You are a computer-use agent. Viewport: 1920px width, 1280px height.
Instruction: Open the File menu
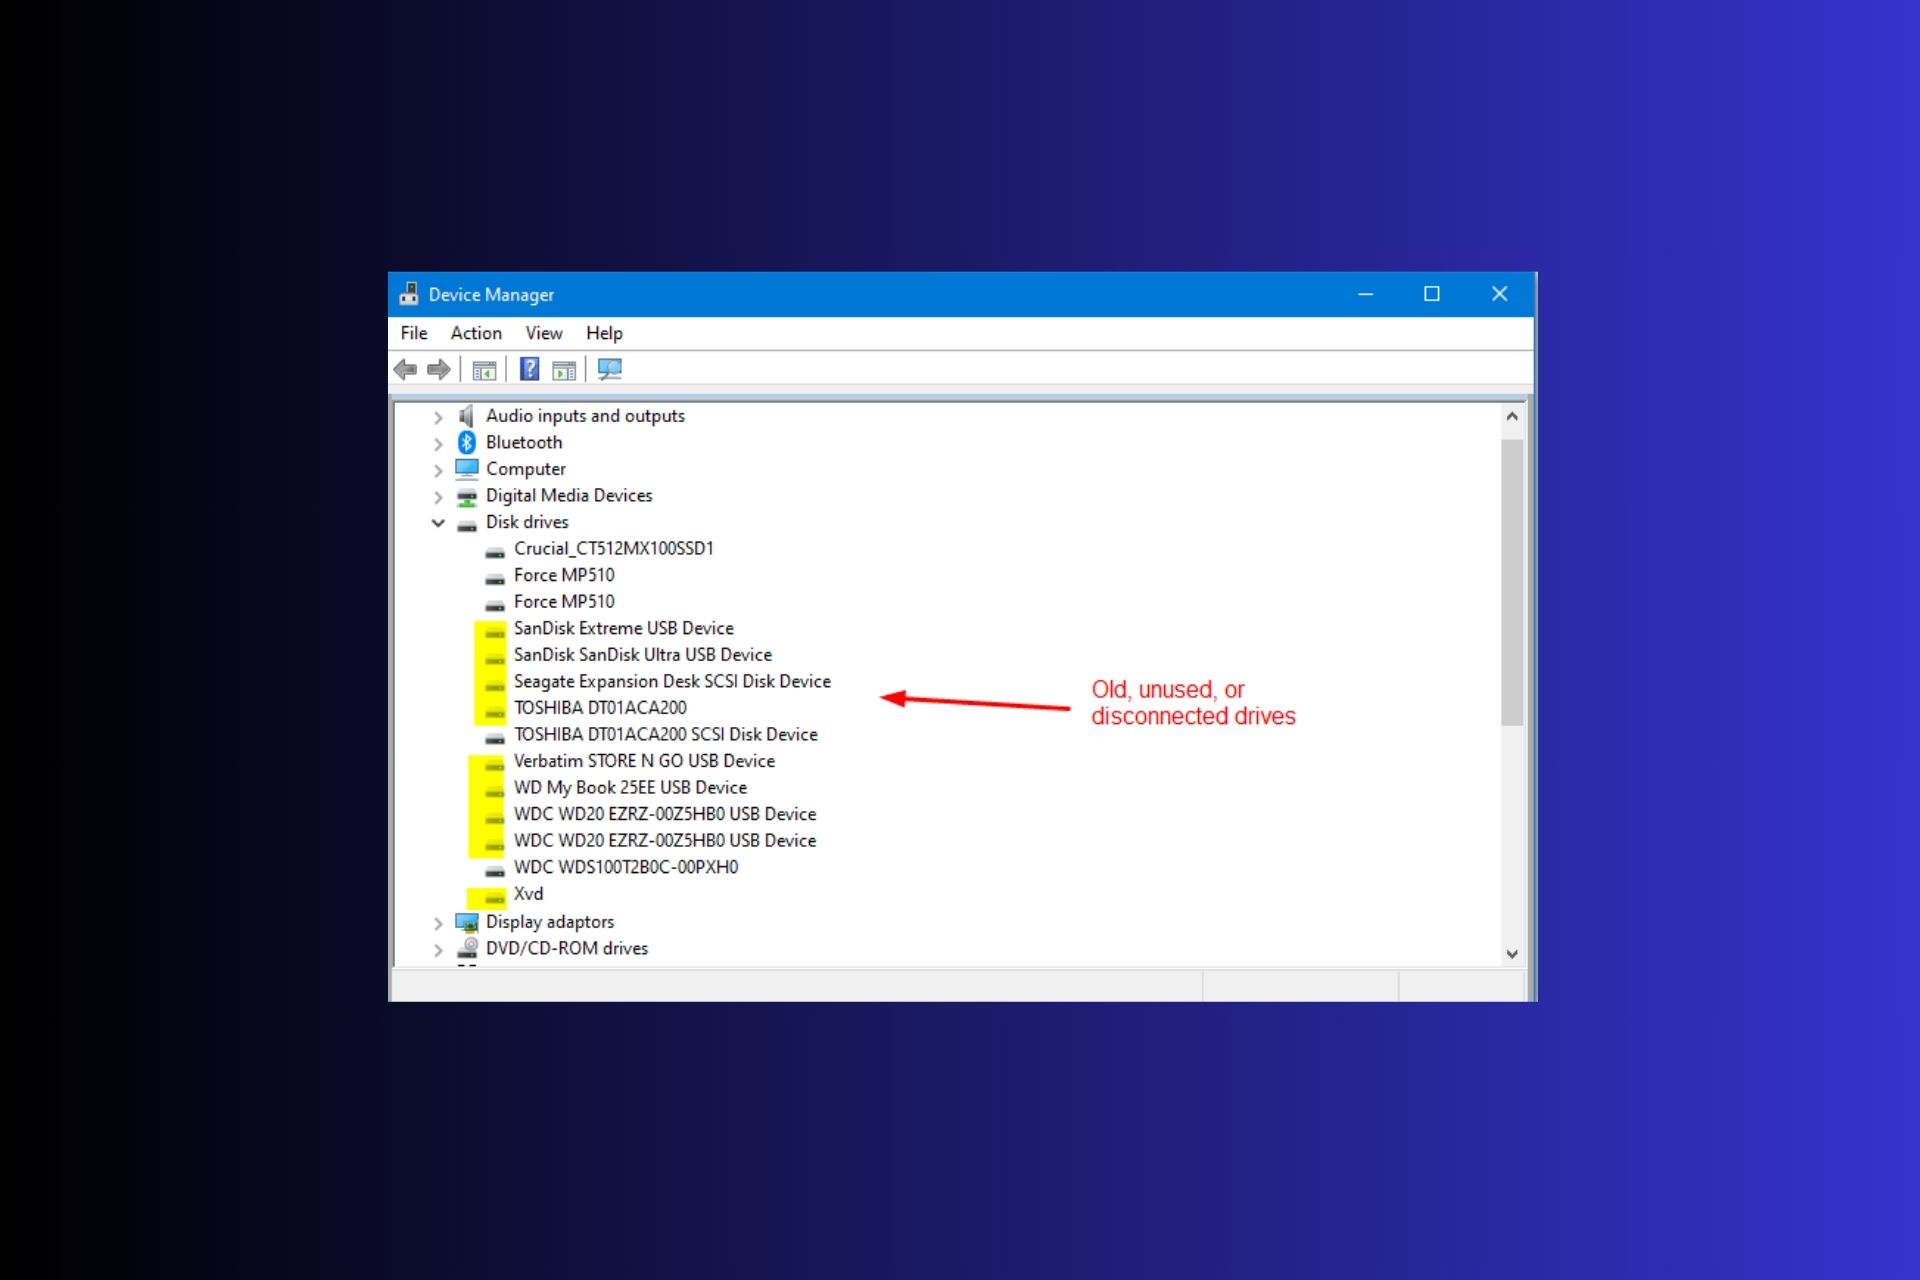click(413, 333)
